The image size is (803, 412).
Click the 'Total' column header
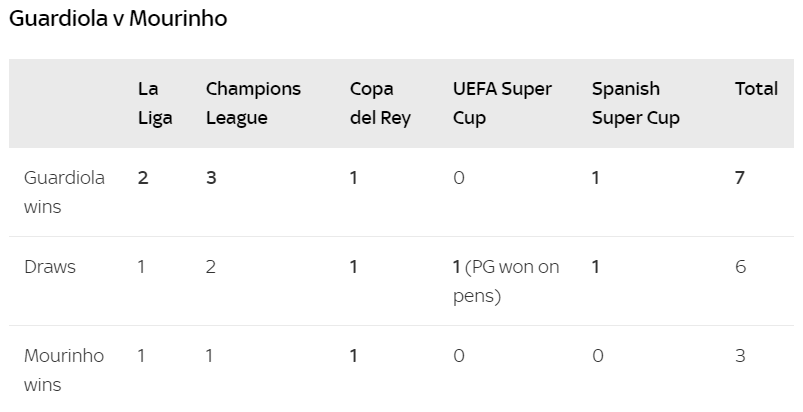756,89
